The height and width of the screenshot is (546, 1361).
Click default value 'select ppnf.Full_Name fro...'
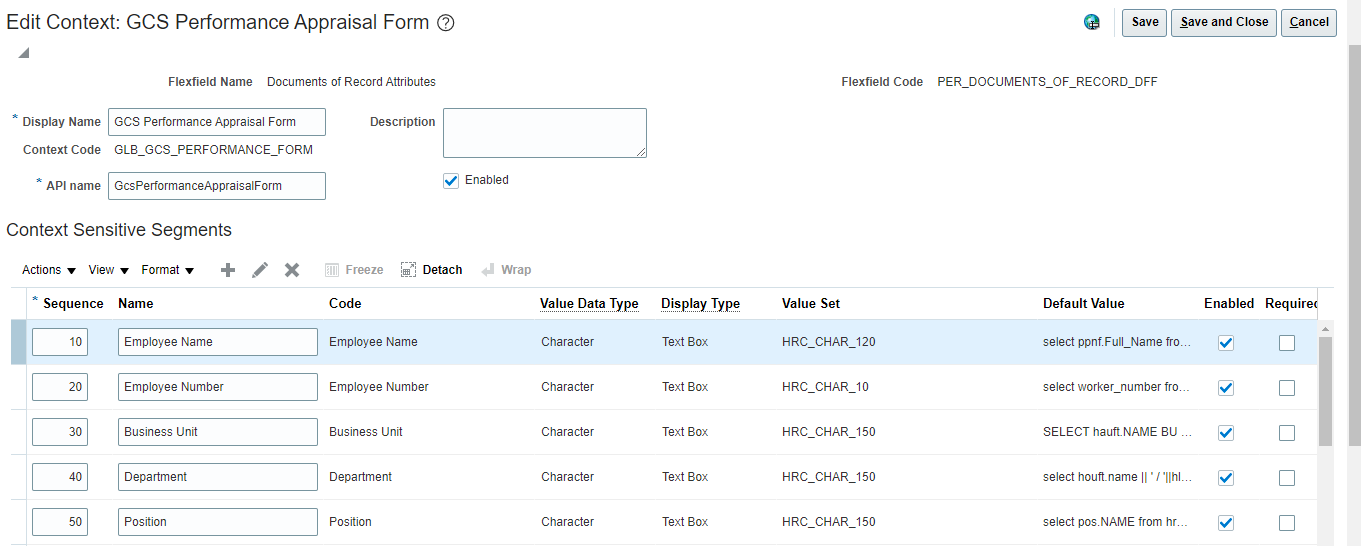pyautogui.click(x=1117, y=342)
